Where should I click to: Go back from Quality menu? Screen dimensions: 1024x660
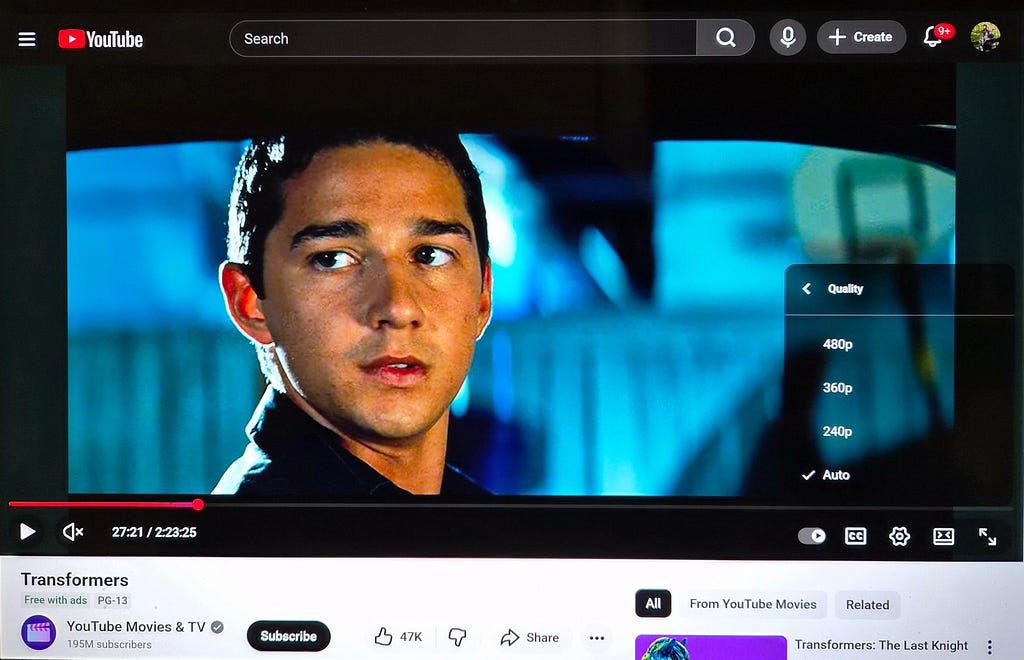click(807, 289)
